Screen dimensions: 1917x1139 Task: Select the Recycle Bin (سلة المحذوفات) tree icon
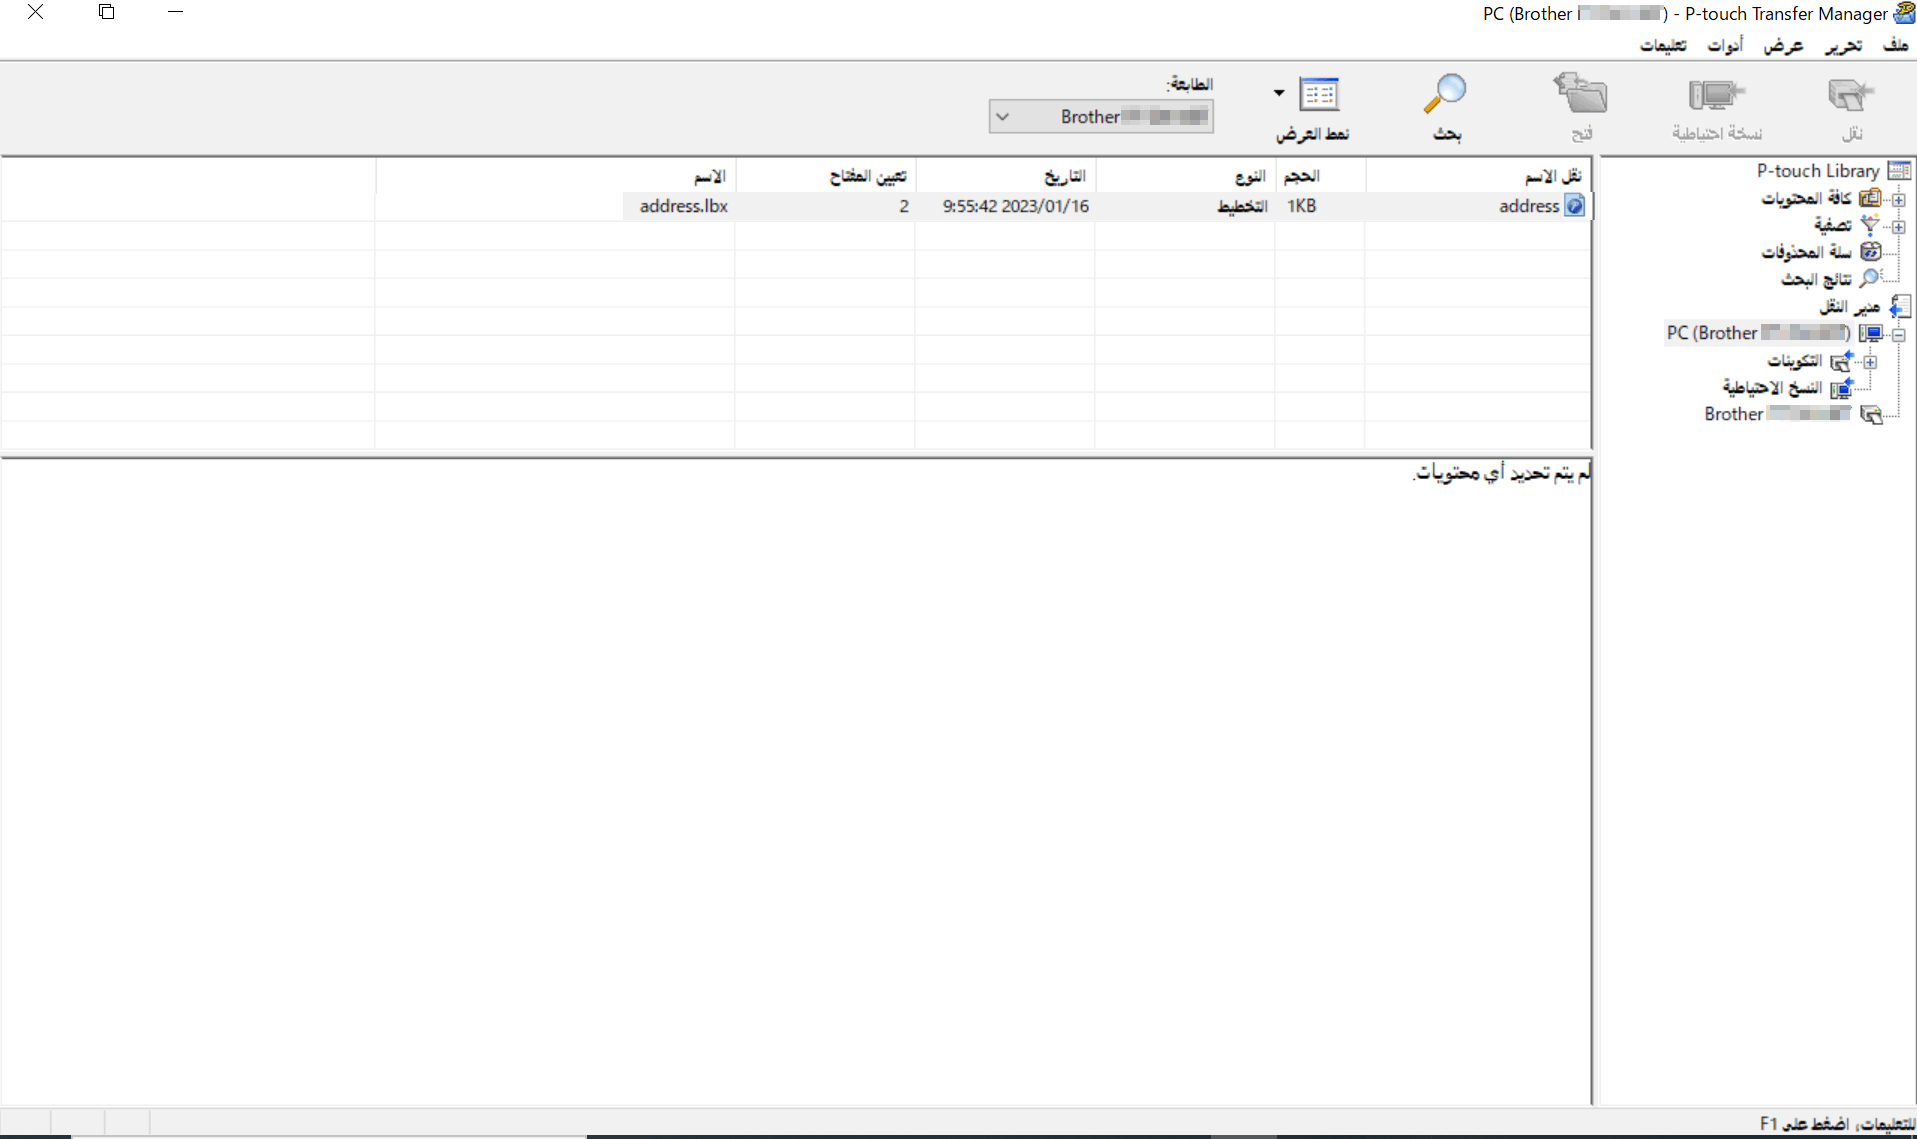pos(1870,252)
